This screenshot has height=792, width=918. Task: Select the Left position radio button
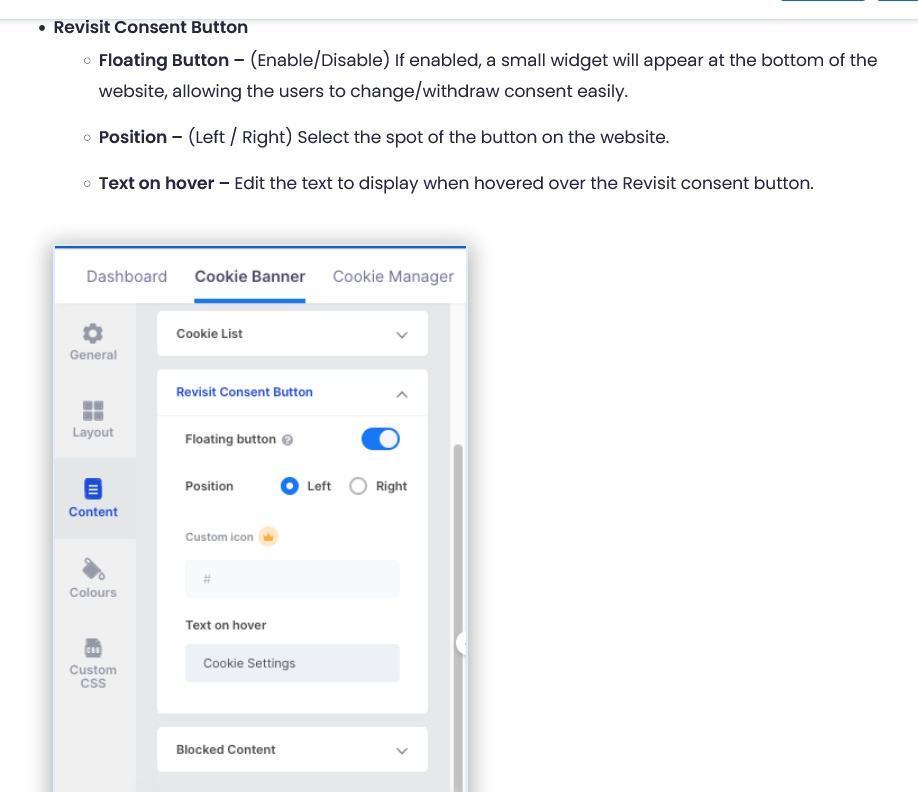pyautogui.click(x=290, y=486)
